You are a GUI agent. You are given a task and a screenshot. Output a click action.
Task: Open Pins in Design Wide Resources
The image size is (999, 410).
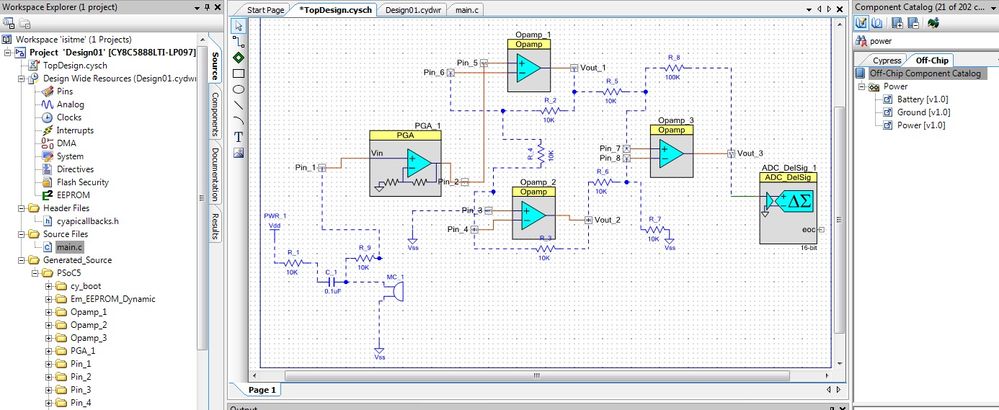64,92
